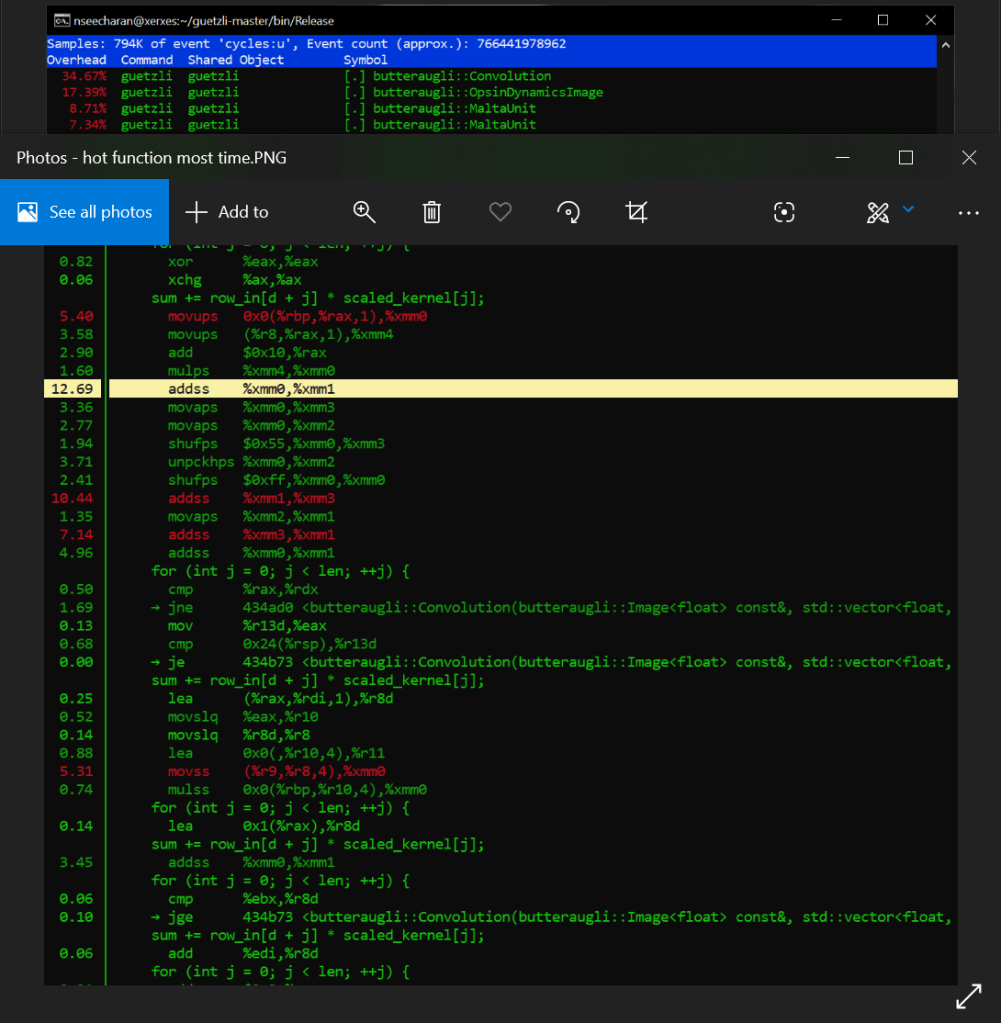The width and height of the screenshot is (1001, 1023).
Task: Maximize the Photos window
Action: click(906, 158)
